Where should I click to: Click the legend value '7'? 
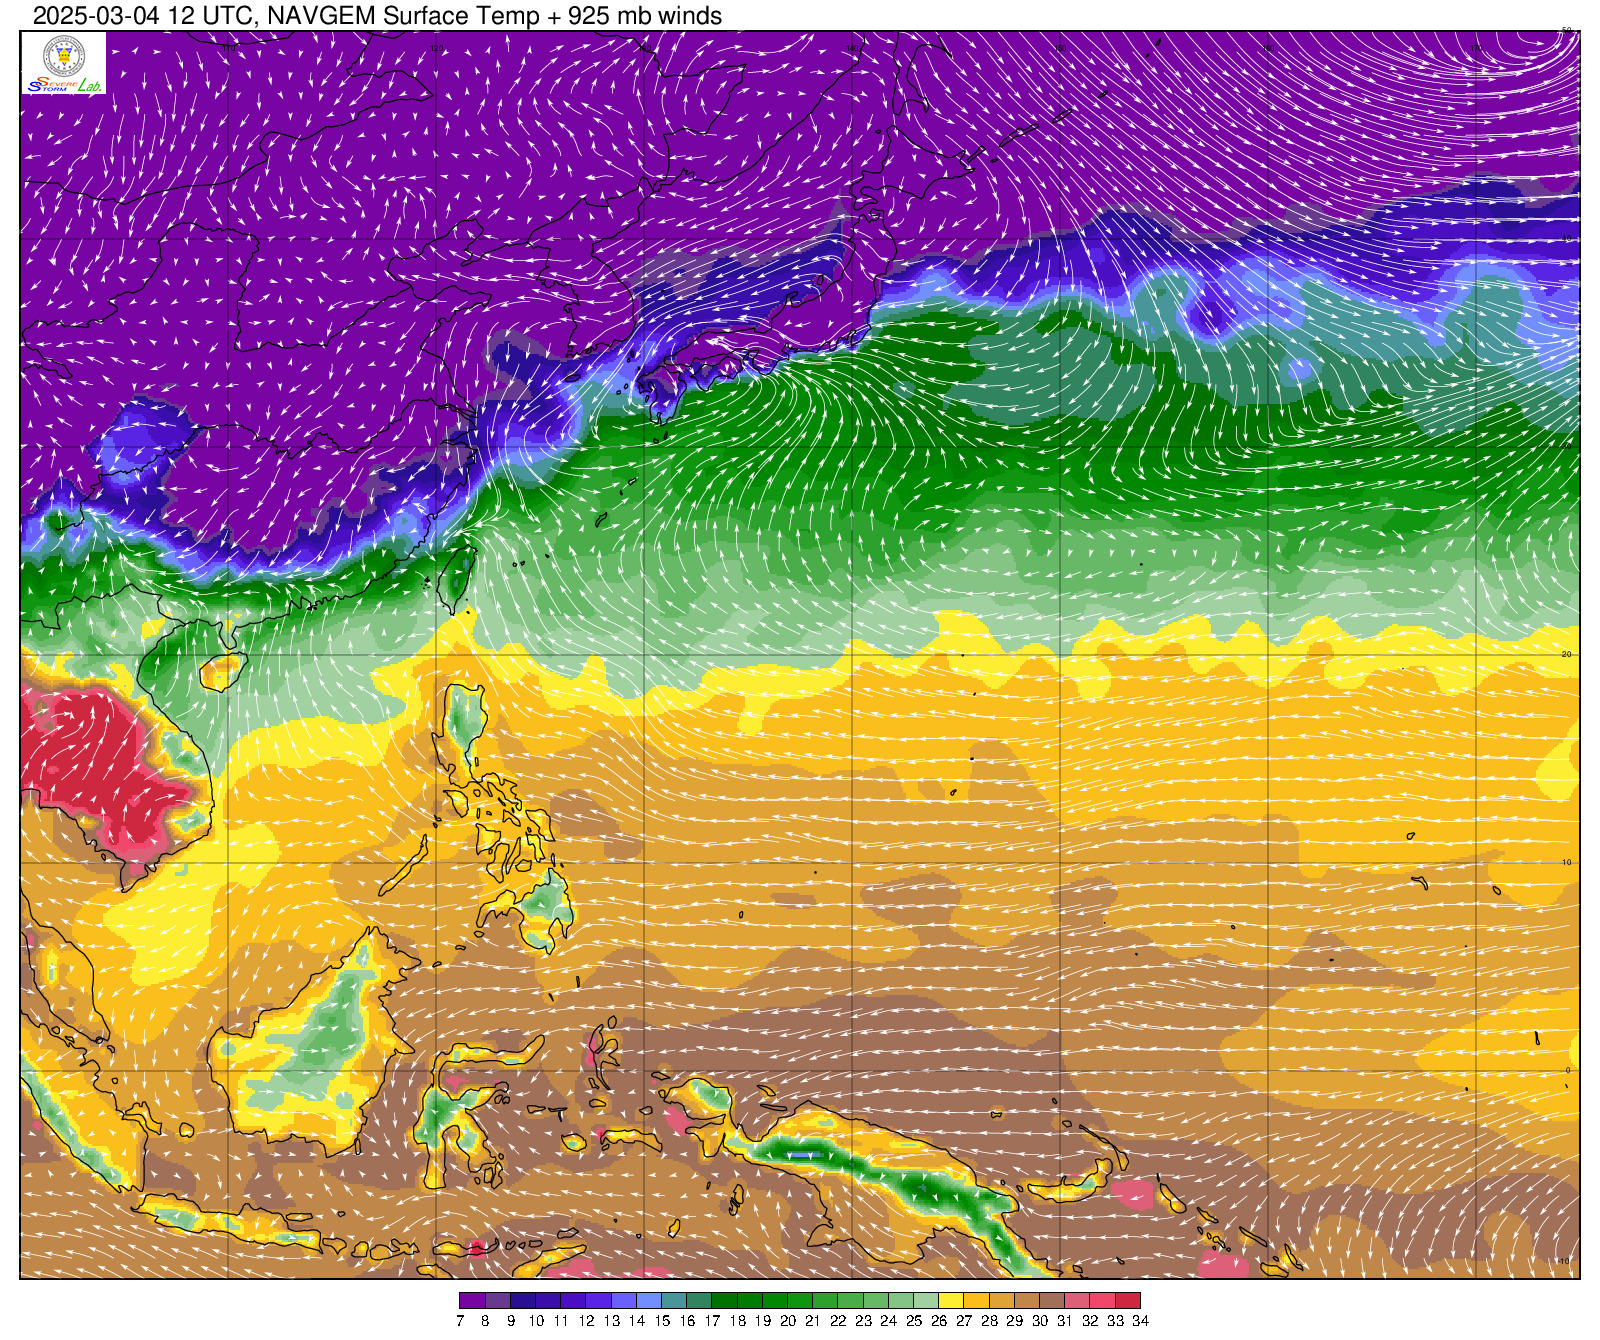[x=460, y=1320]
